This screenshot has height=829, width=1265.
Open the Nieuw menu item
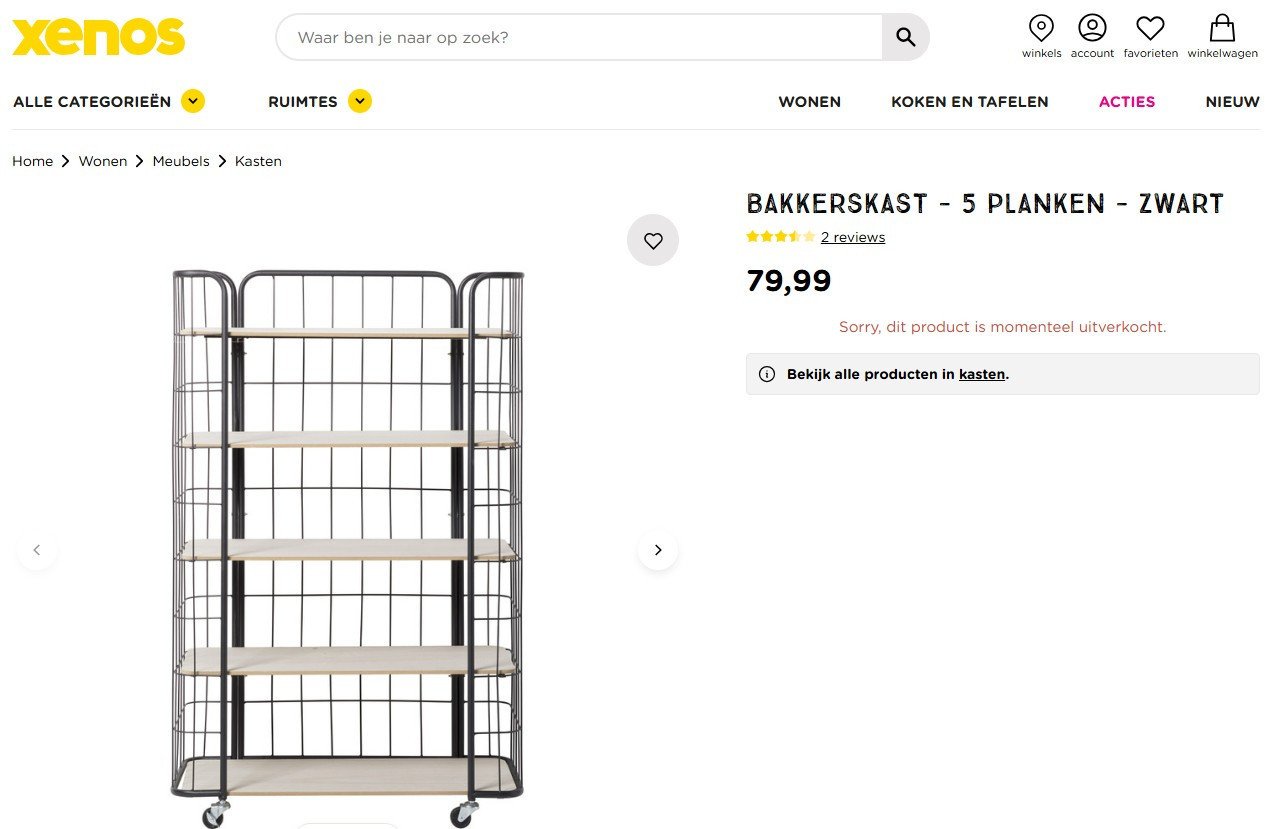click(x=1232, y=101)
